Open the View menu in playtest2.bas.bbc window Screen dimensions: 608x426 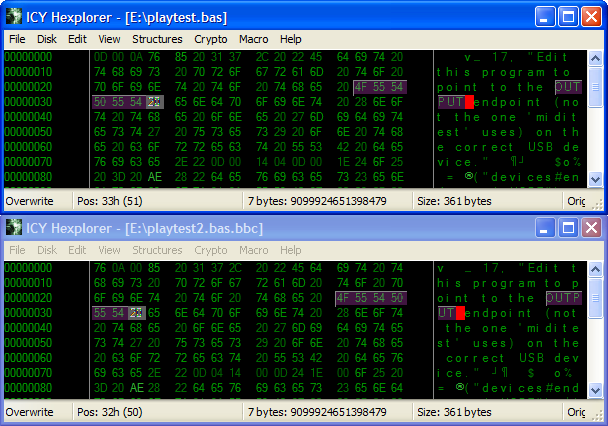[109, 250]
